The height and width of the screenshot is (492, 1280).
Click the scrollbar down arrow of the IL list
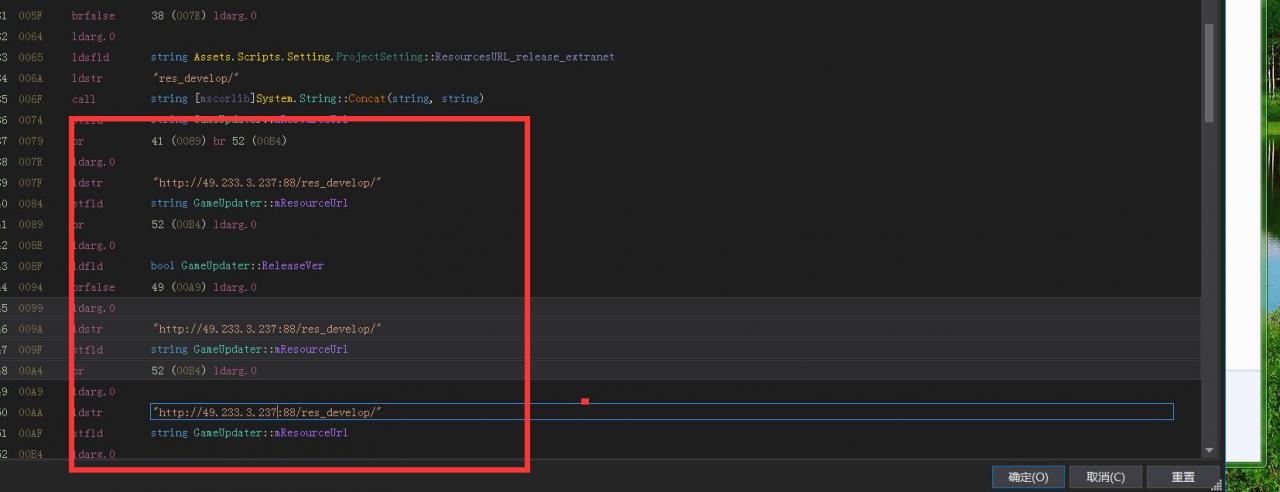tap(1209, 452)
